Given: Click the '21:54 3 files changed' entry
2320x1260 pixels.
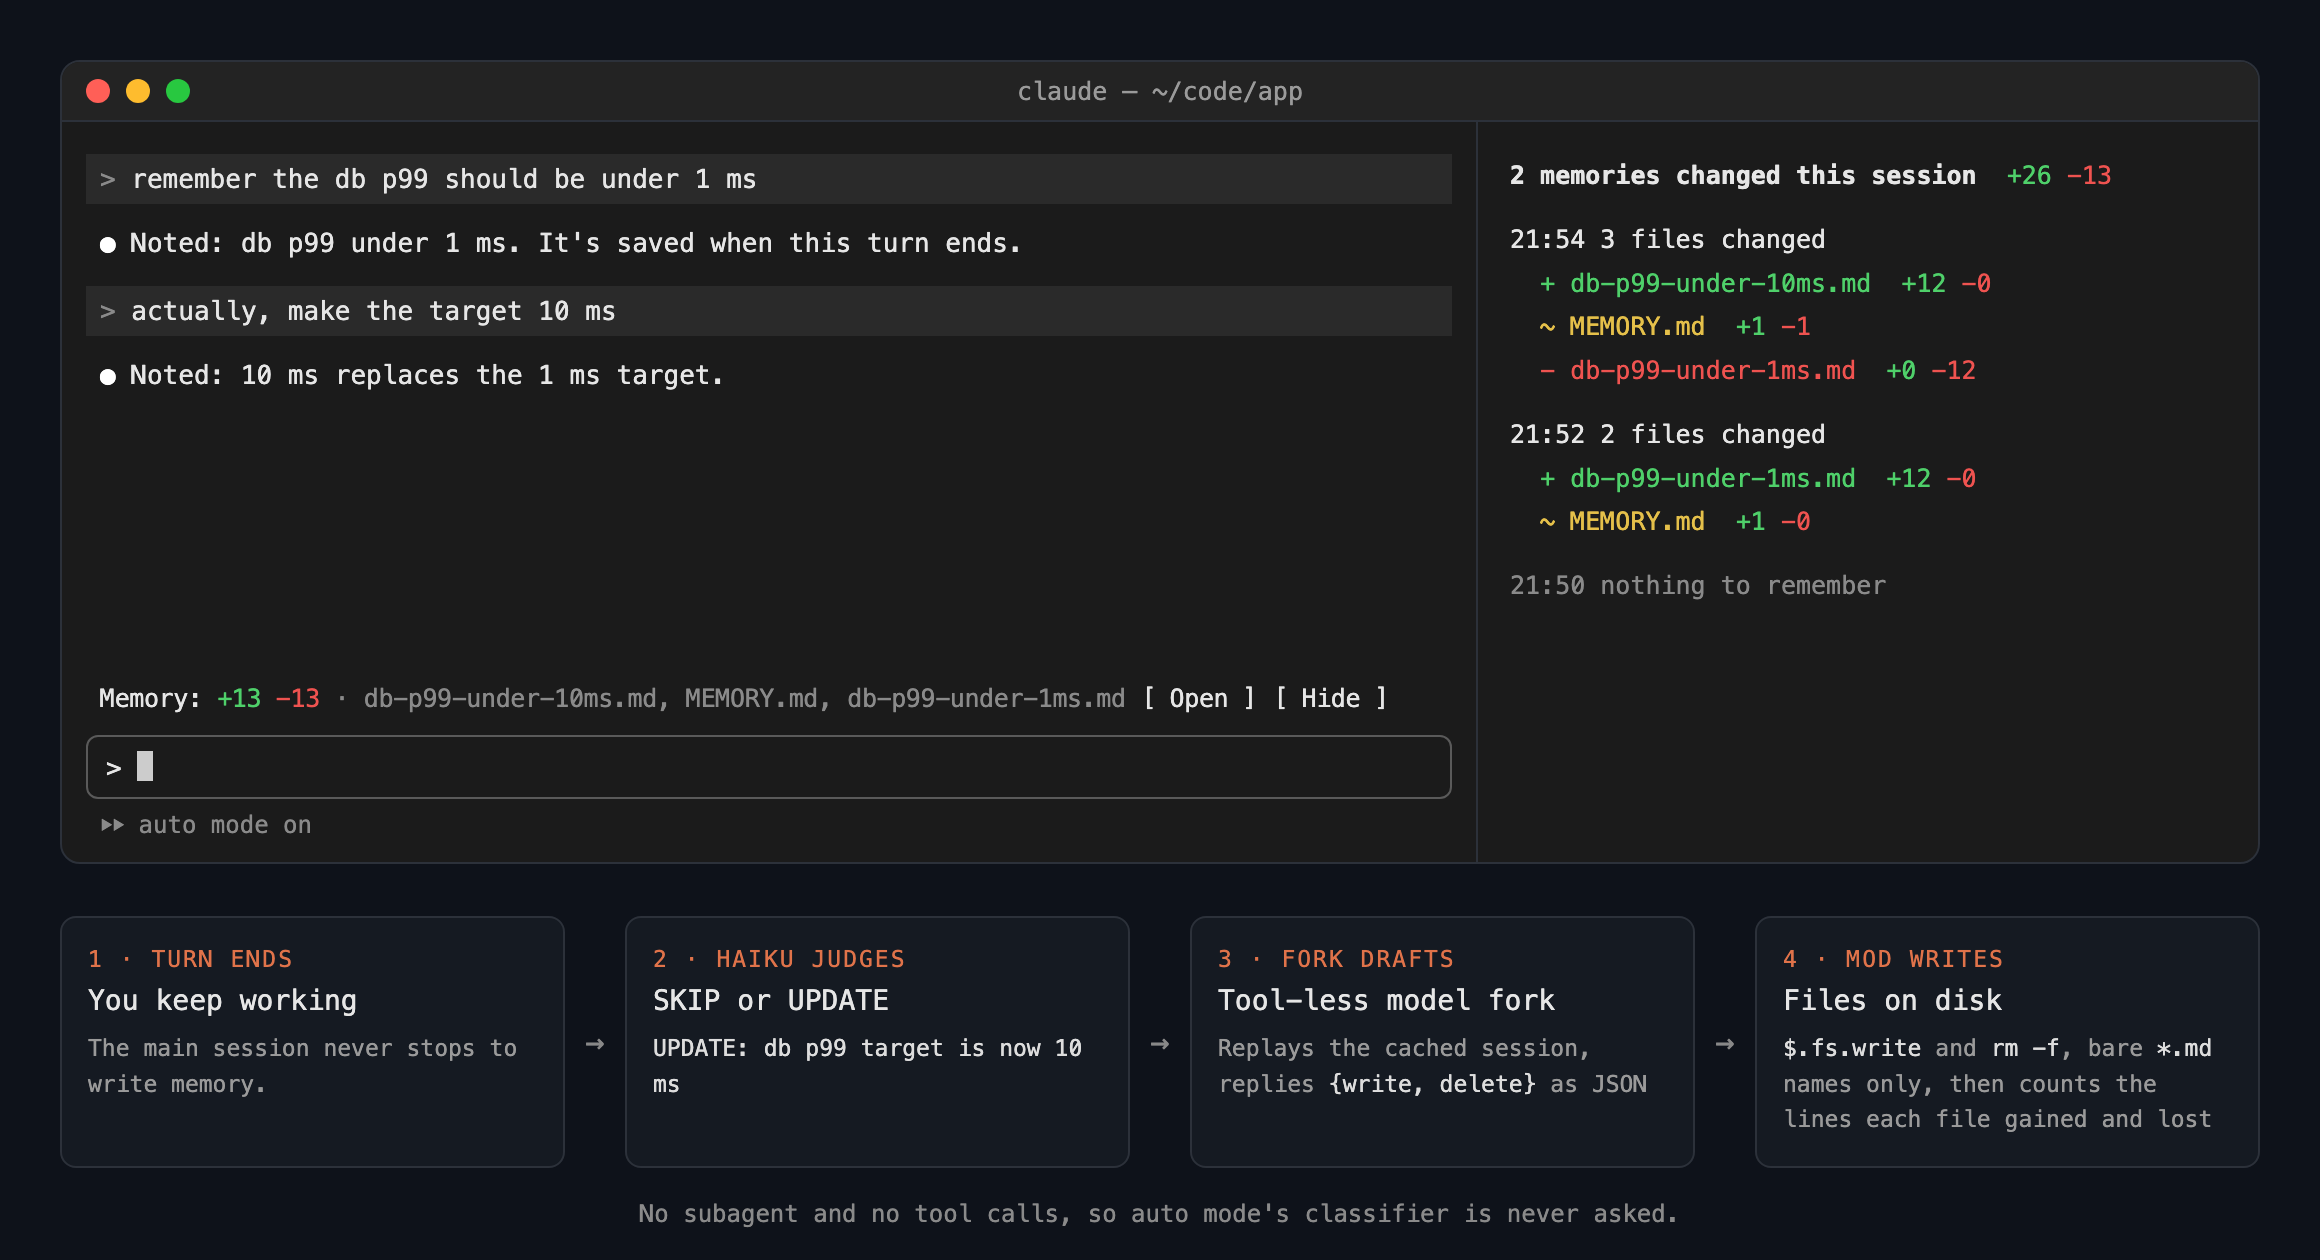Looking at the screenshot, I should point(1667,239).
